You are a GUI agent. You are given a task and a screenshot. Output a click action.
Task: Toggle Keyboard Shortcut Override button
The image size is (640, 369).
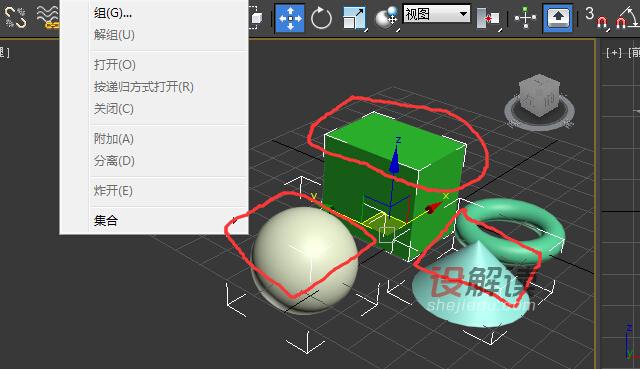click(x=558, y=18)
